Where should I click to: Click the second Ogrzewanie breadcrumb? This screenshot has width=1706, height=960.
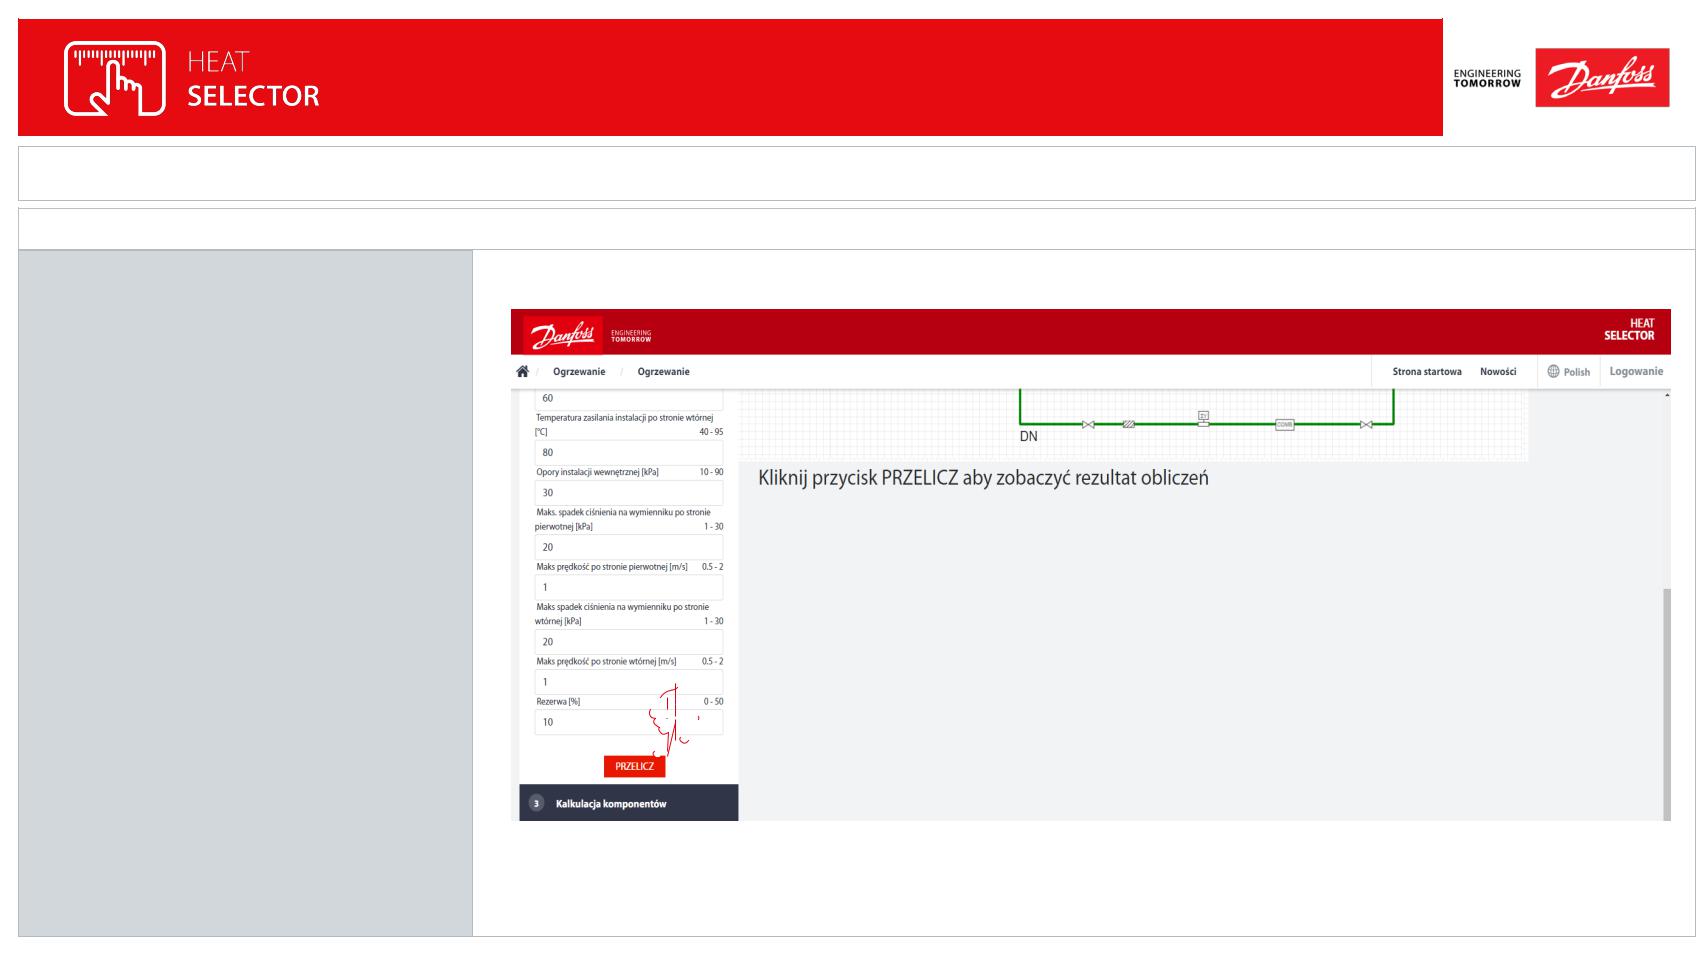pos(664,372)
